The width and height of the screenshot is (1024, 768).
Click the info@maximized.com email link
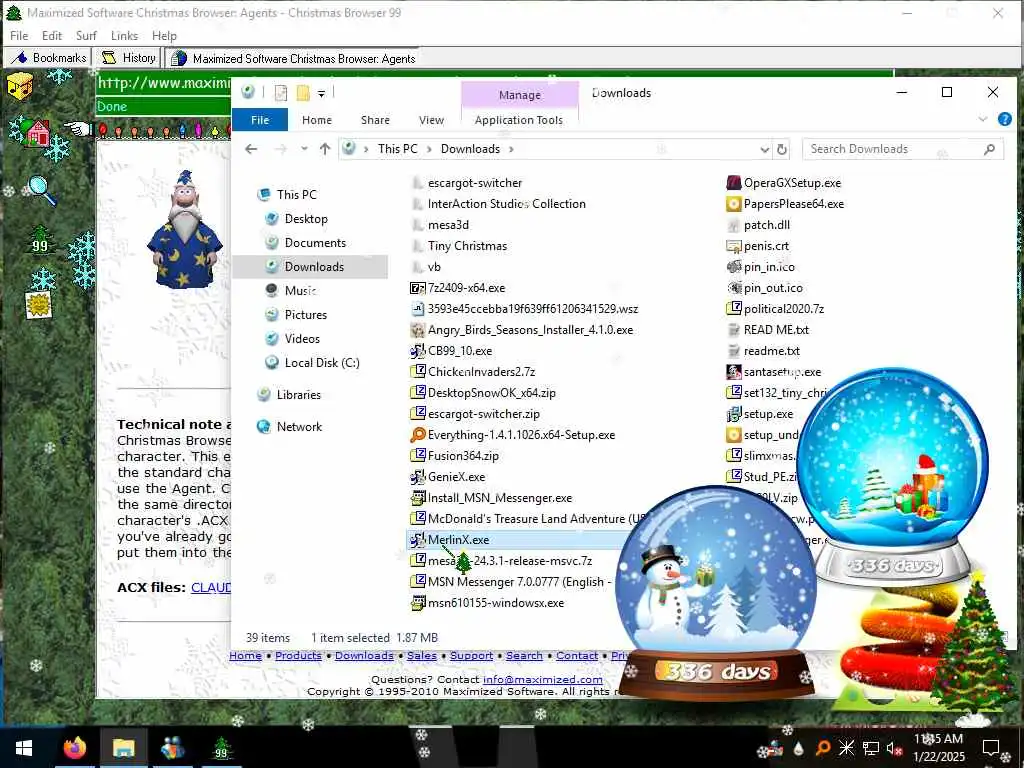click(x=543, y=680)
